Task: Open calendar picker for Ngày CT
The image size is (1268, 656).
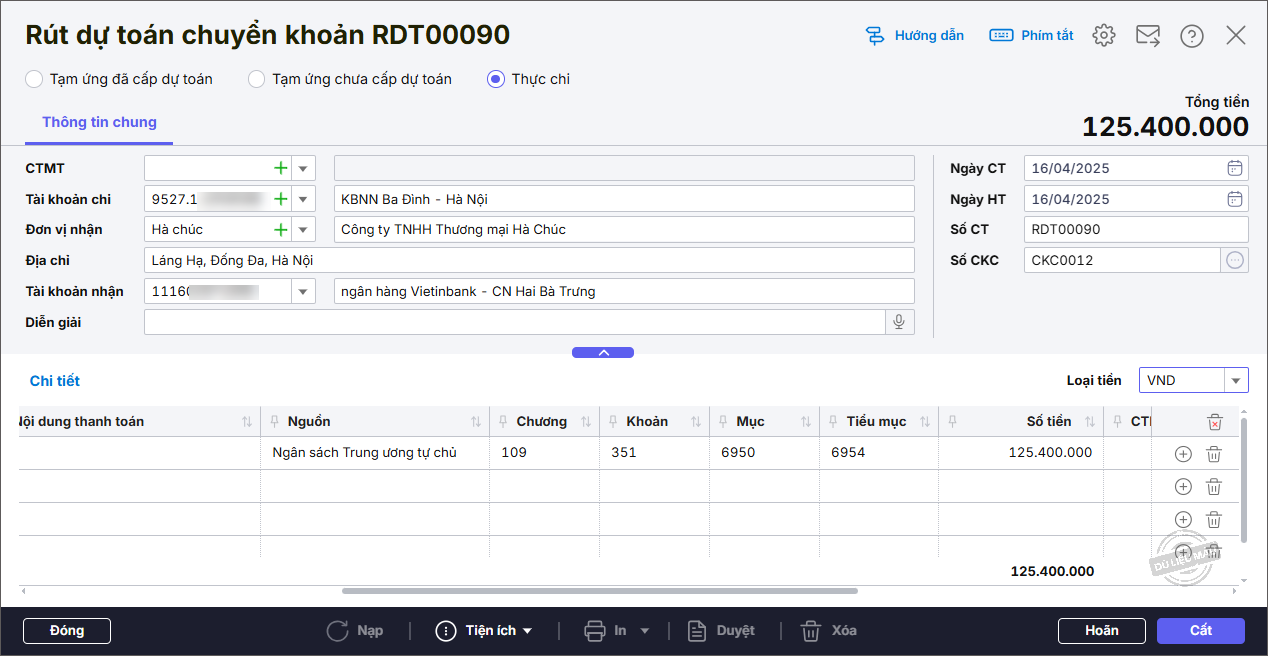Action: [1235, 168]
